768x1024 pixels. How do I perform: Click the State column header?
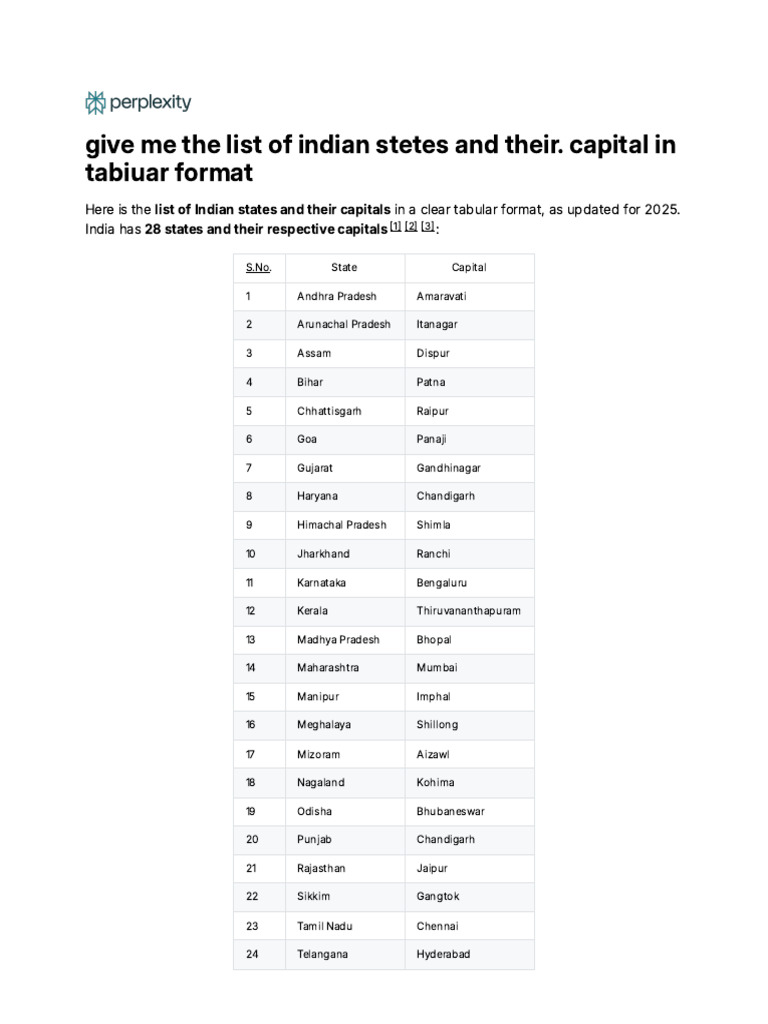(x=344, y=268)
